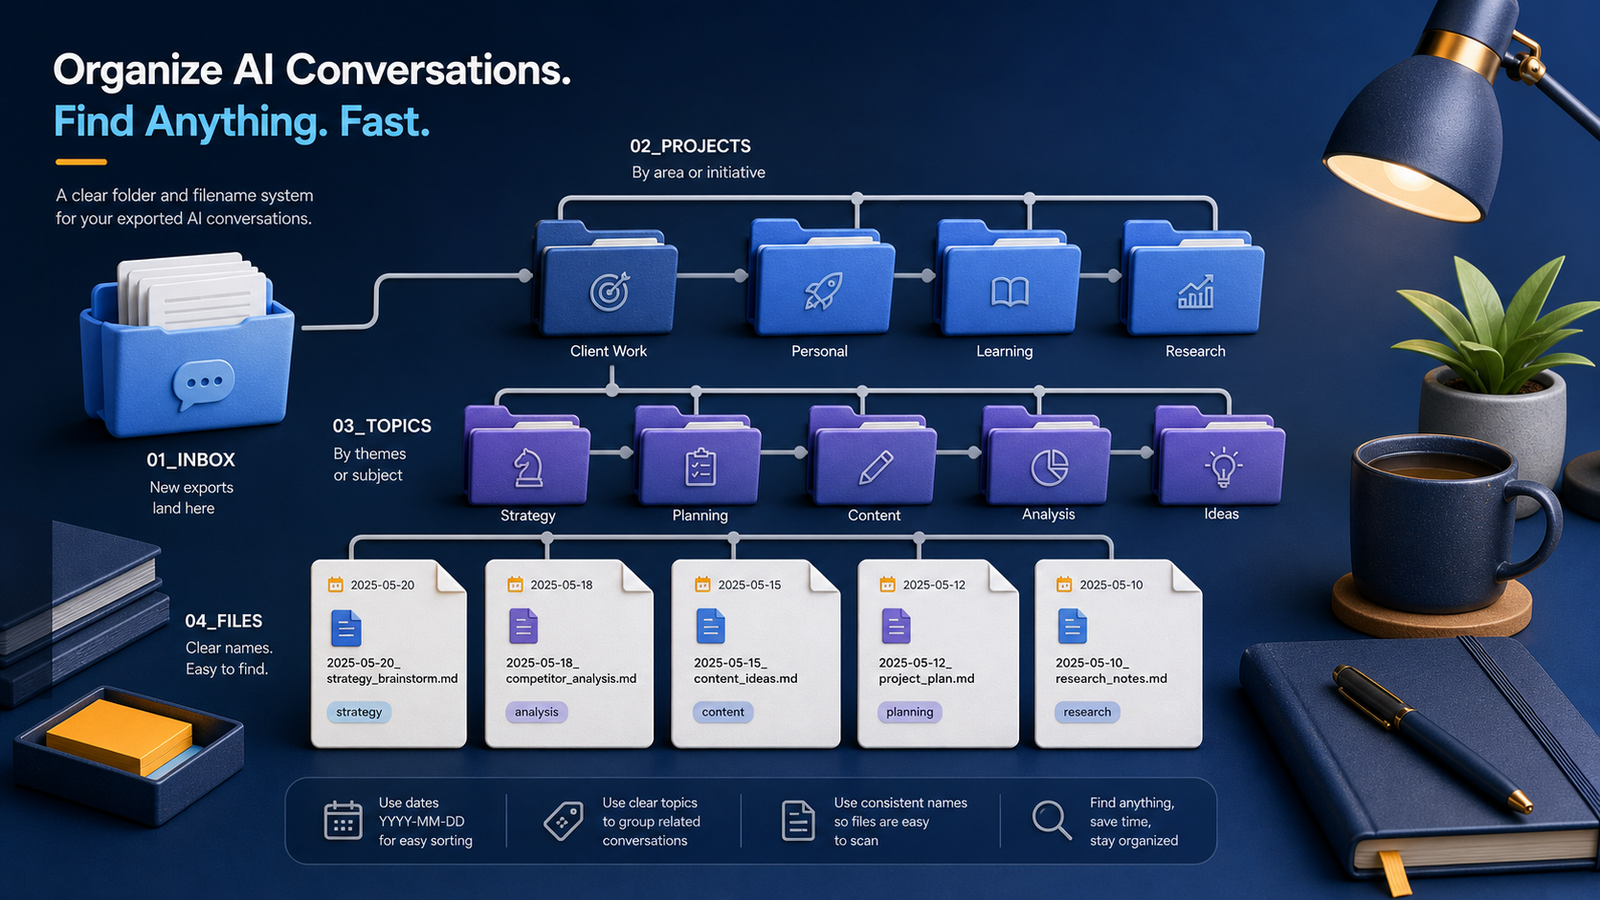Click the New exports land here caption

tap(189, 498)
